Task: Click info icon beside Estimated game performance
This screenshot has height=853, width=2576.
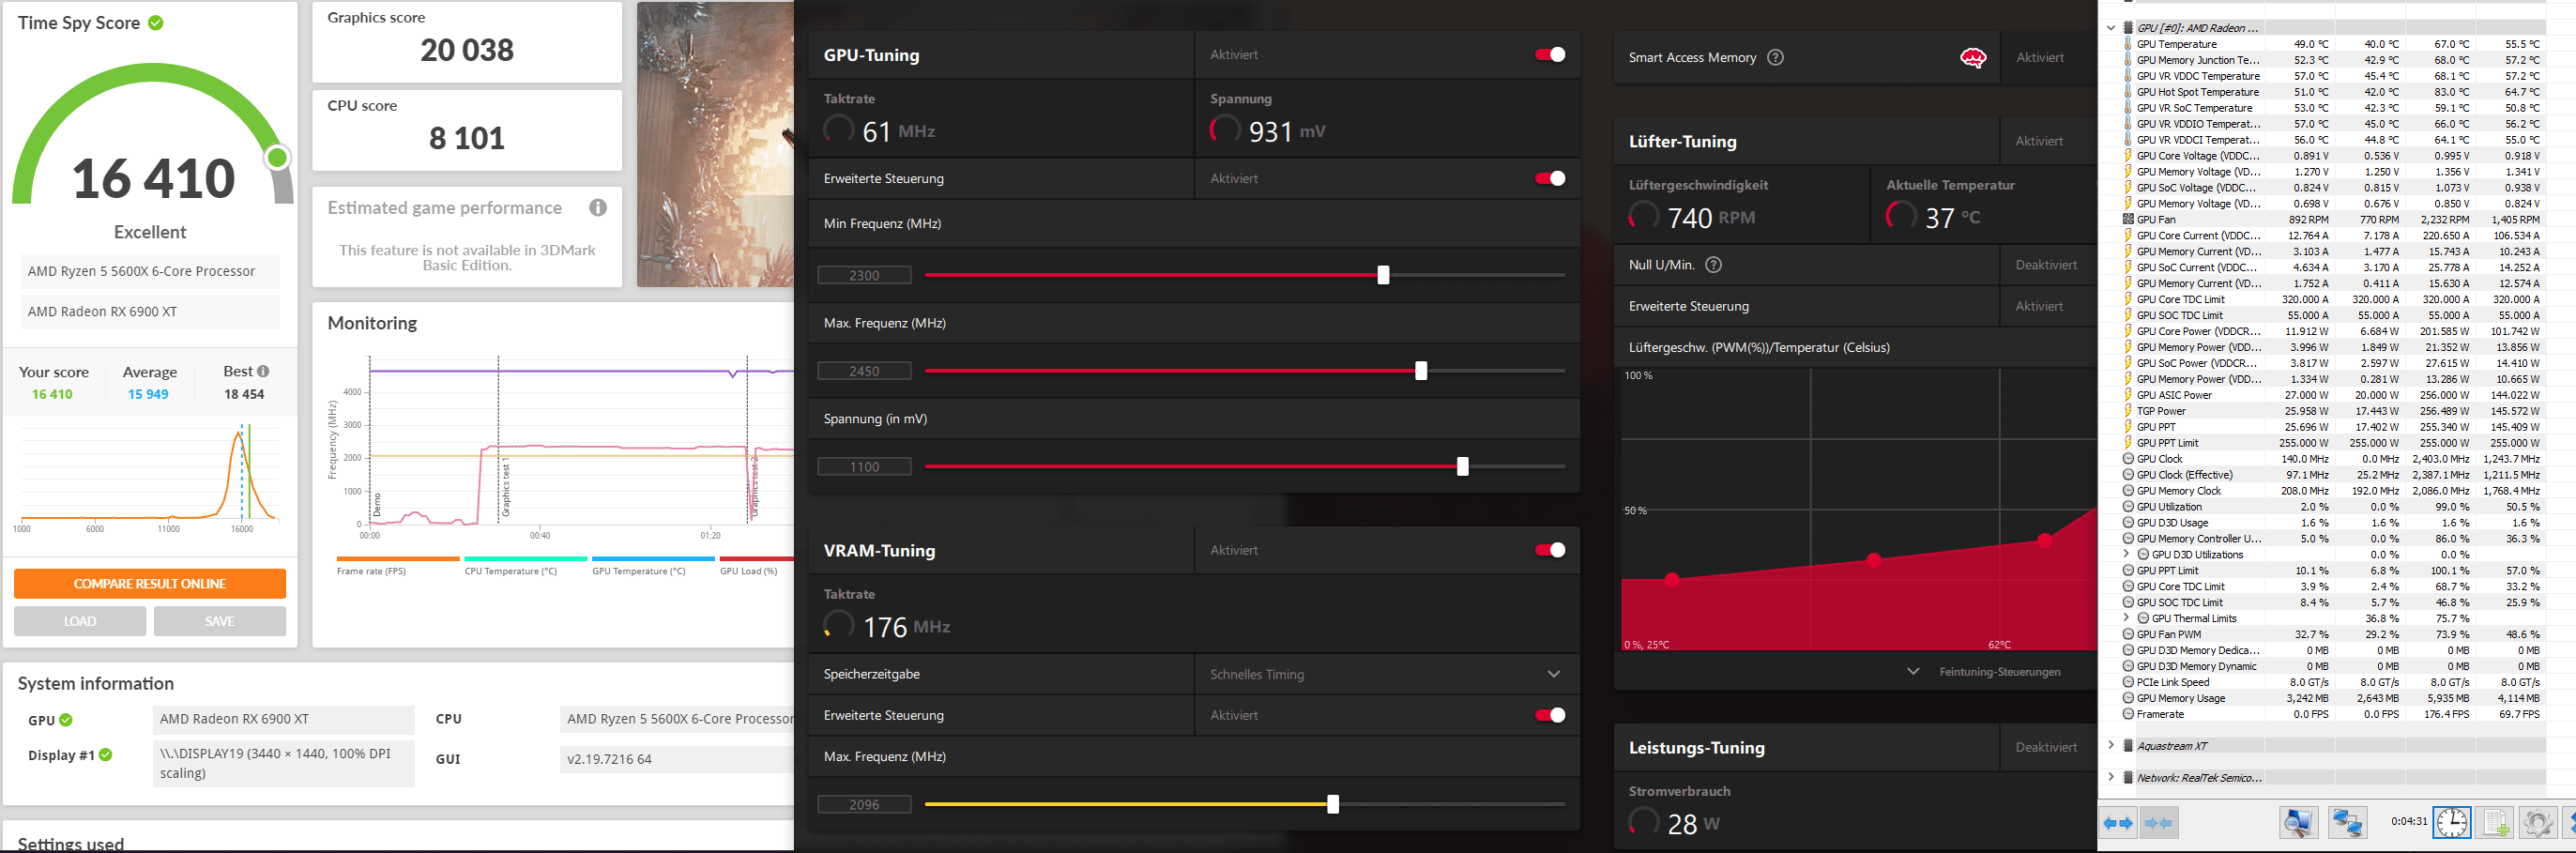Action: click(598, 208)
